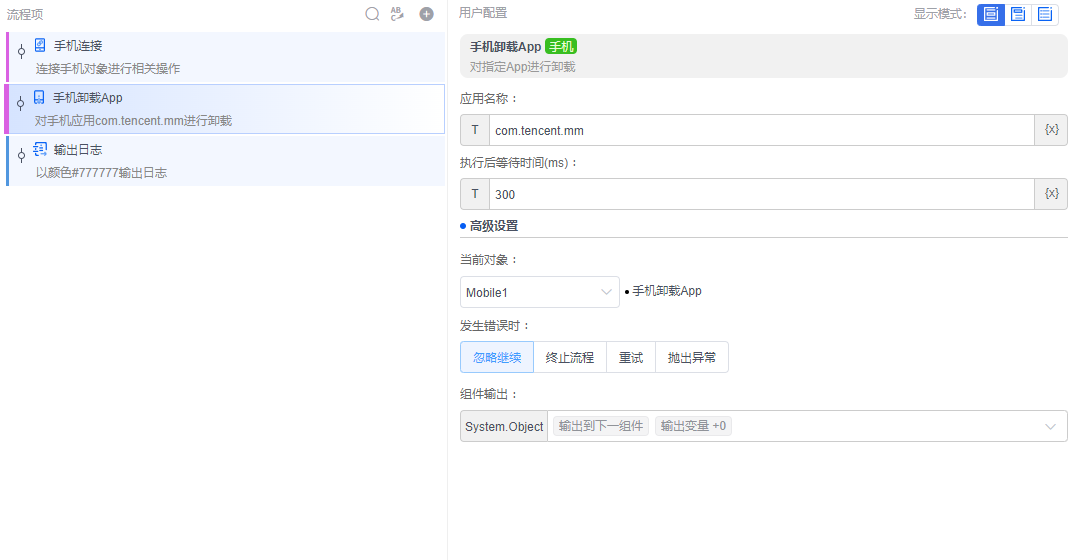Viewport: 1076px width, 560px height.
Task: Click the 手机卸载App text beside Mobile1
Action: [666, 291]
